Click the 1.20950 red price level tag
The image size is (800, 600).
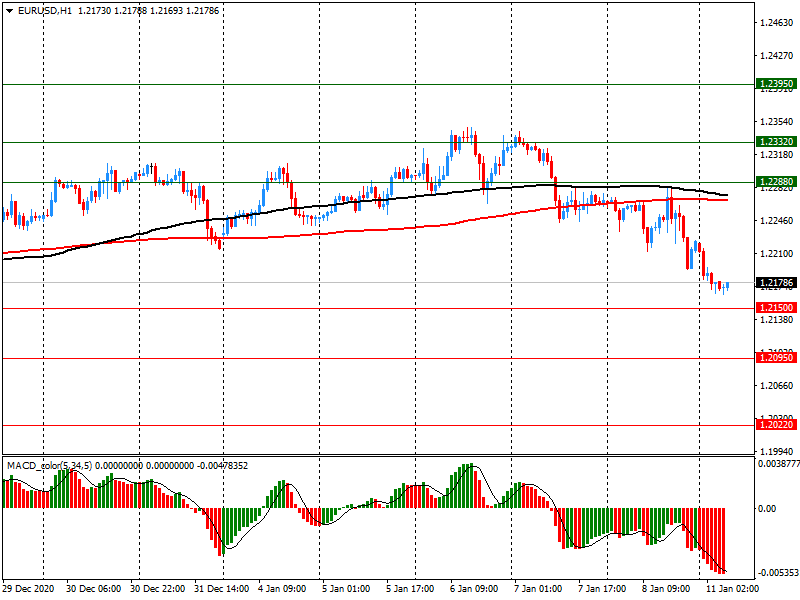pyautogui.click(x=775, y=357)
